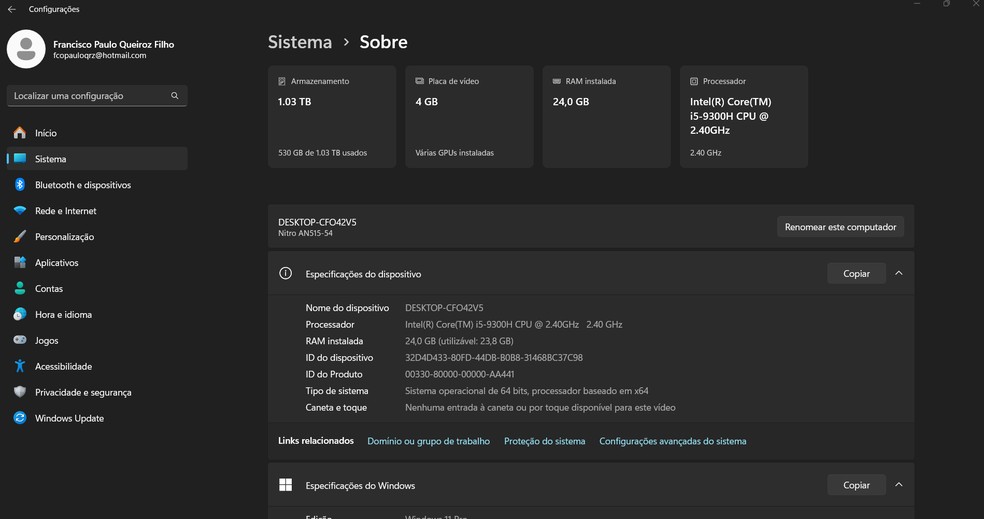Open Rede e Internet settings

pyautogui.click(x=65, y=211)
